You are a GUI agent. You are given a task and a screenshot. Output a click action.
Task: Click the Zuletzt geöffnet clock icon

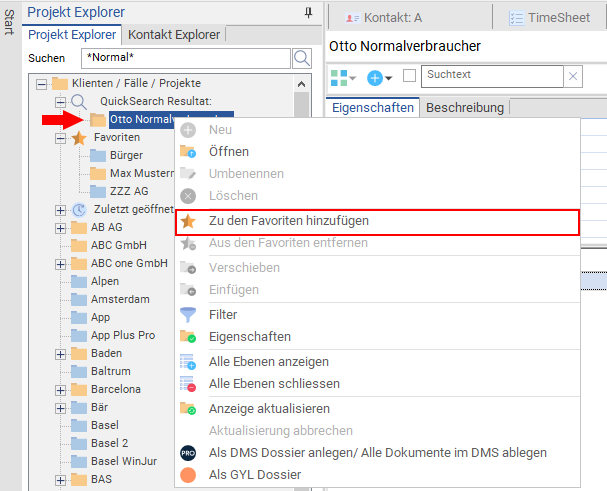pos(79,210)
